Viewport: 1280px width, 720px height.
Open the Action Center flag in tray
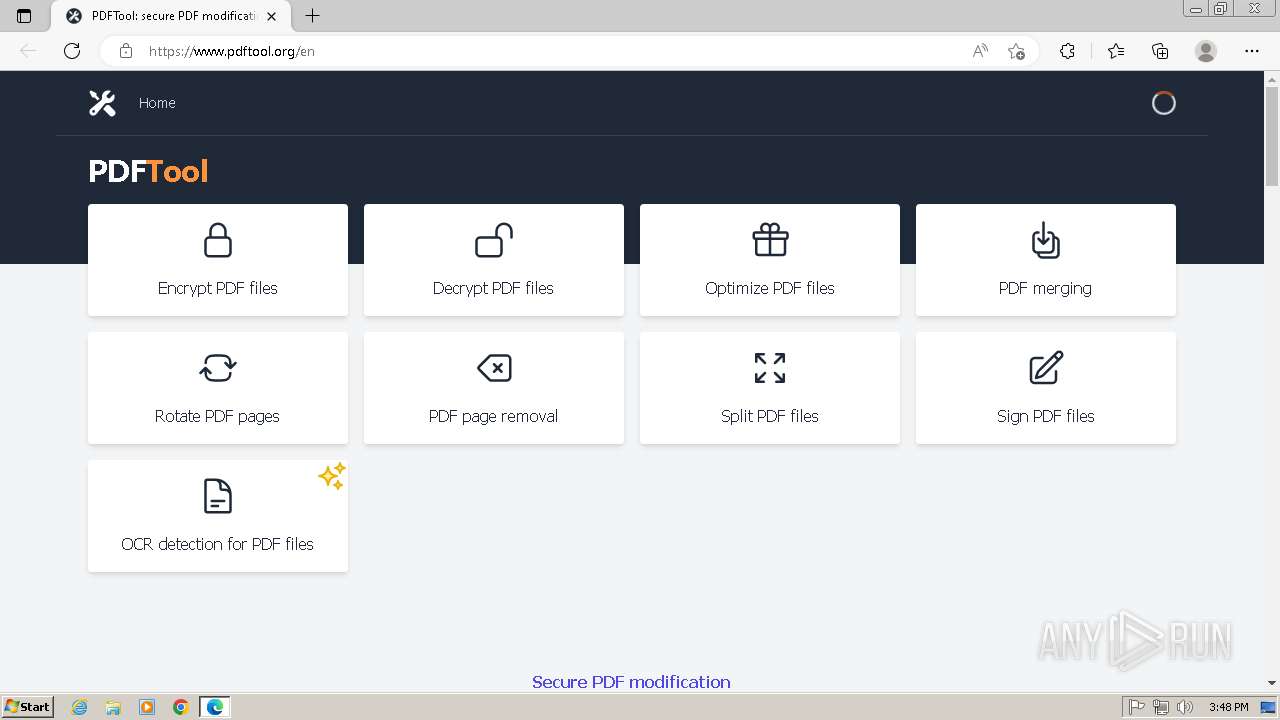[x=1137, y=707]
